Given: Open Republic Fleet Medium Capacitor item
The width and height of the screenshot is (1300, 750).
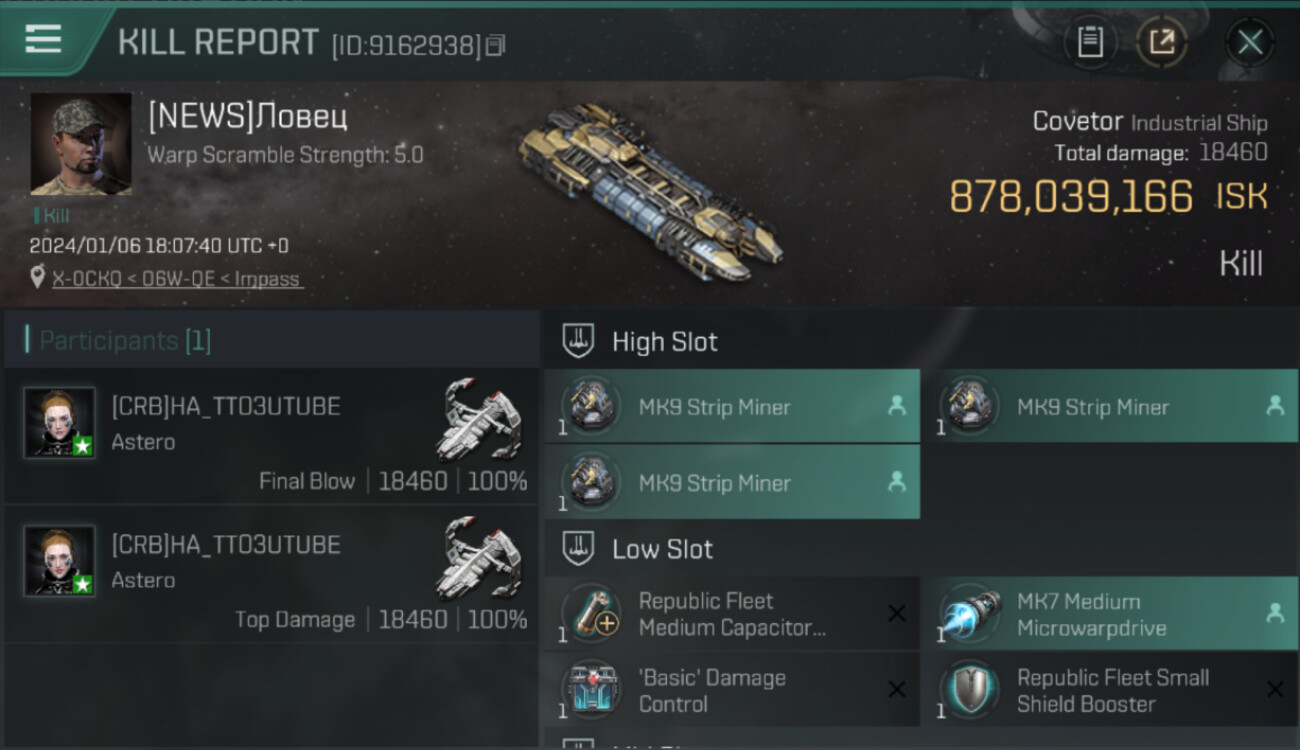Looking at the screenshot, I should click(732, 614).
